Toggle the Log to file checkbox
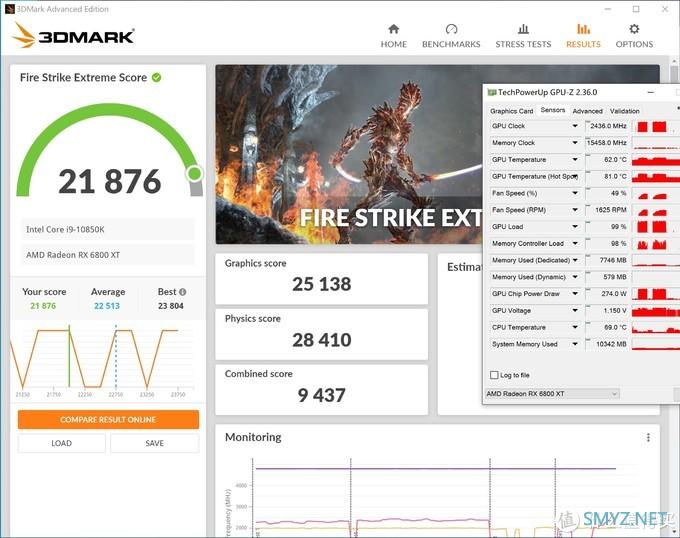The image size is (680, 538). (494, 375)
